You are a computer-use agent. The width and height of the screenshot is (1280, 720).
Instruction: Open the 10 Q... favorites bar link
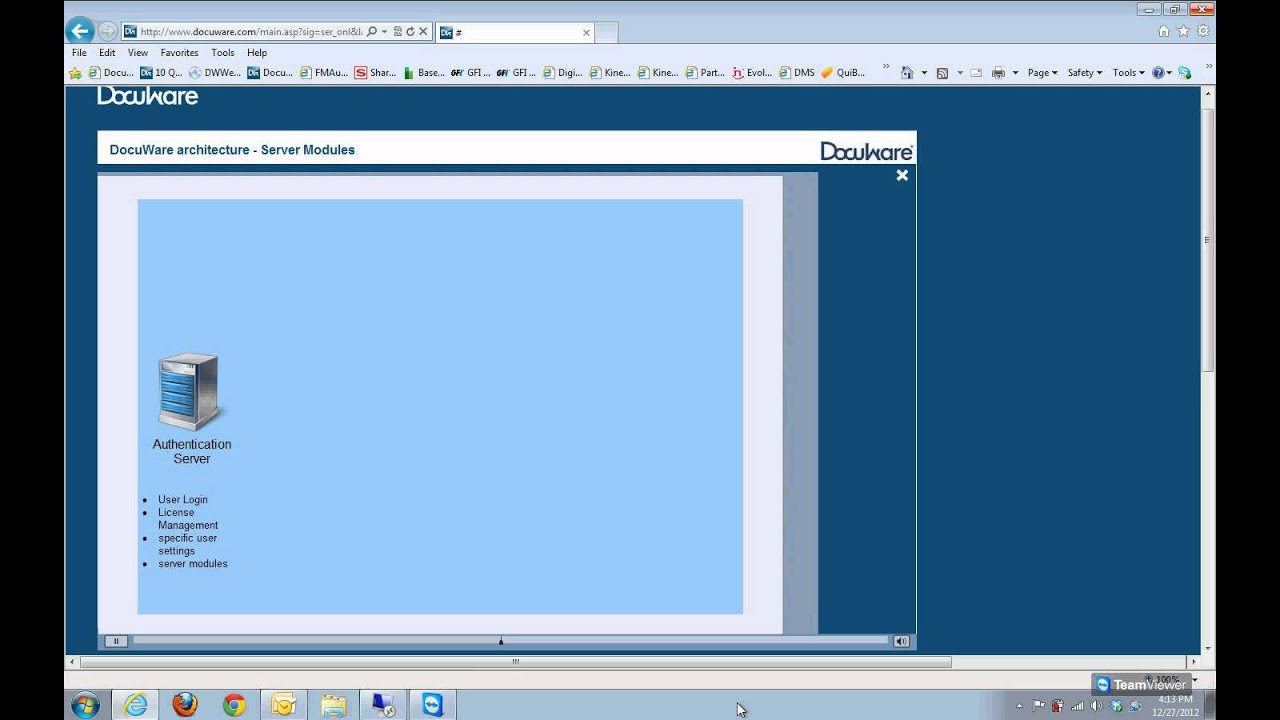pyautogui.click(x=161, y=73)
